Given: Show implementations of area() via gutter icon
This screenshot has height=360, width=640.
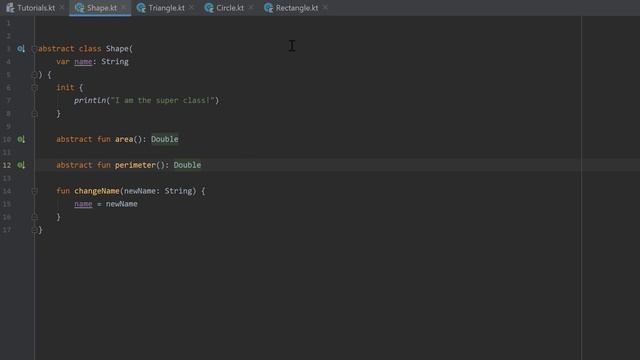Looking at the screenshot, I should (21, 139).
